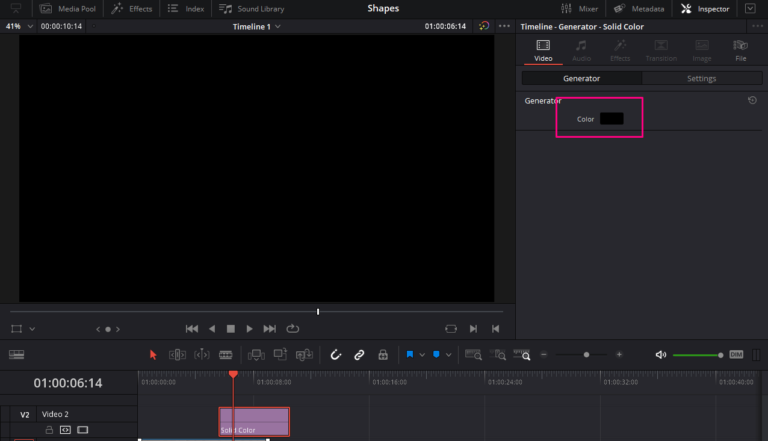Select the Settings sub-tab
The height and width of the screenshot is (441, 768).
point(702,78)
